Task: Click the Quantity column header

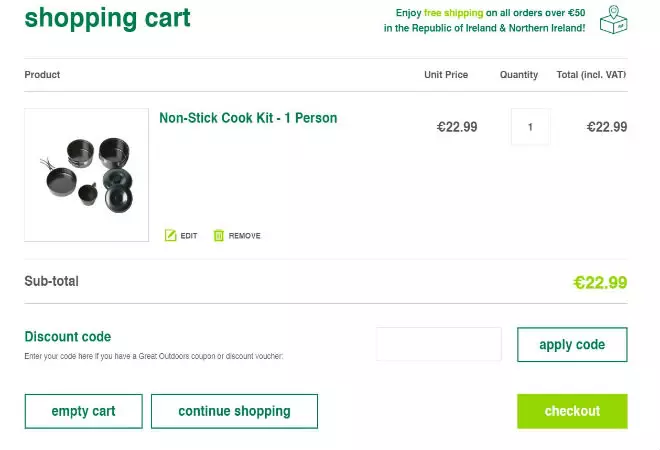Action: coord(519,75)
